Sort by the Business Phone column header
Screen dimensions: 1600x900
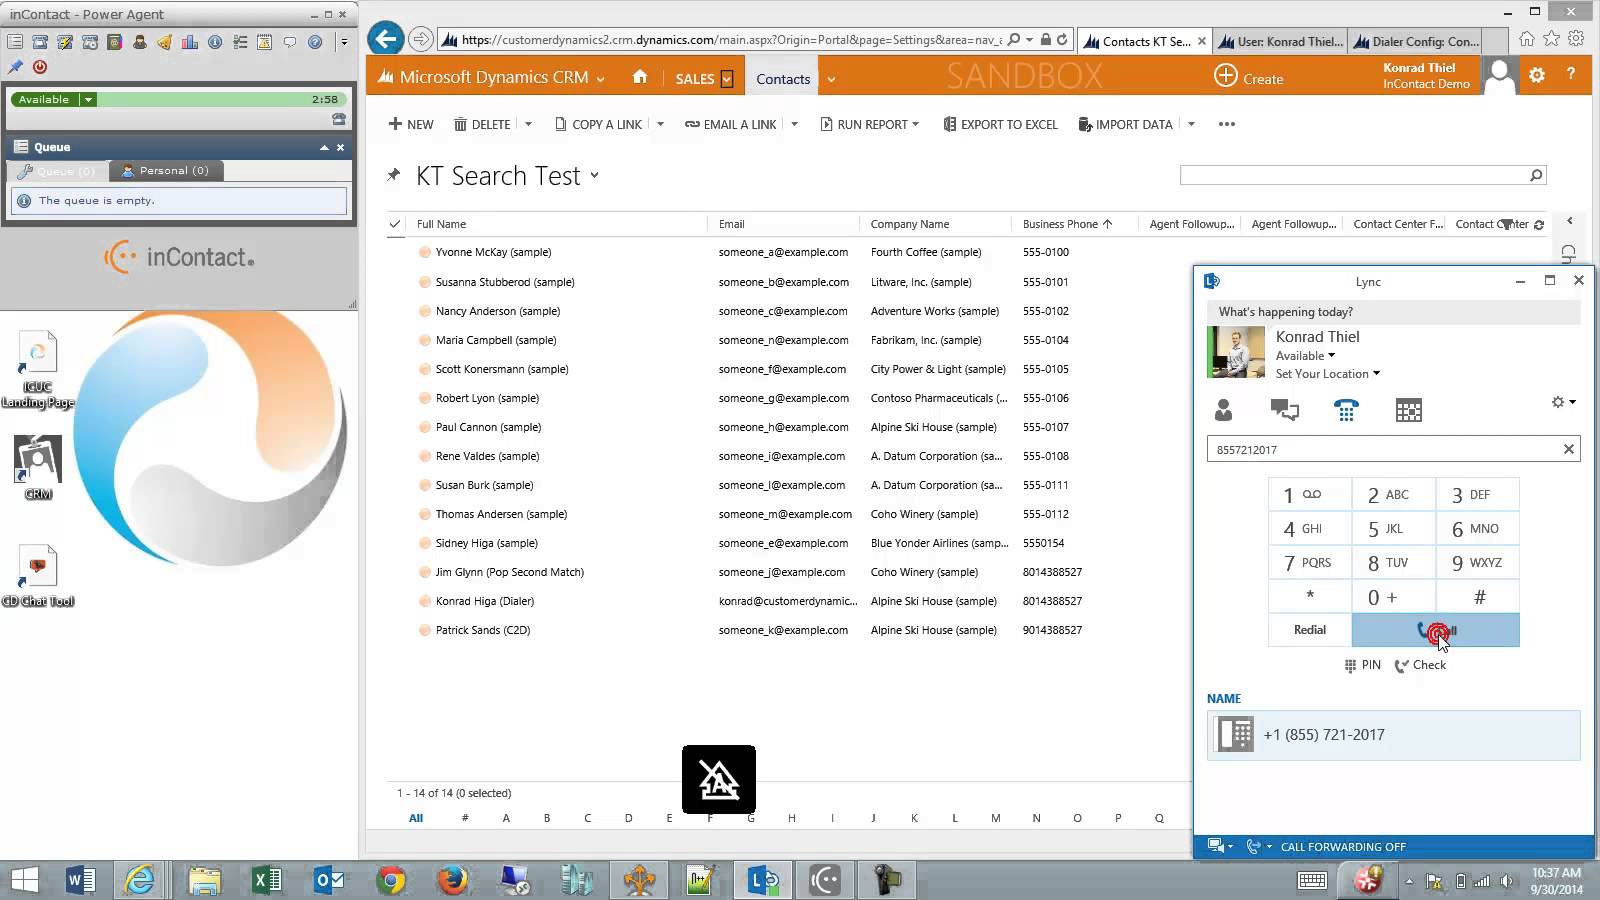point(1067,224)
